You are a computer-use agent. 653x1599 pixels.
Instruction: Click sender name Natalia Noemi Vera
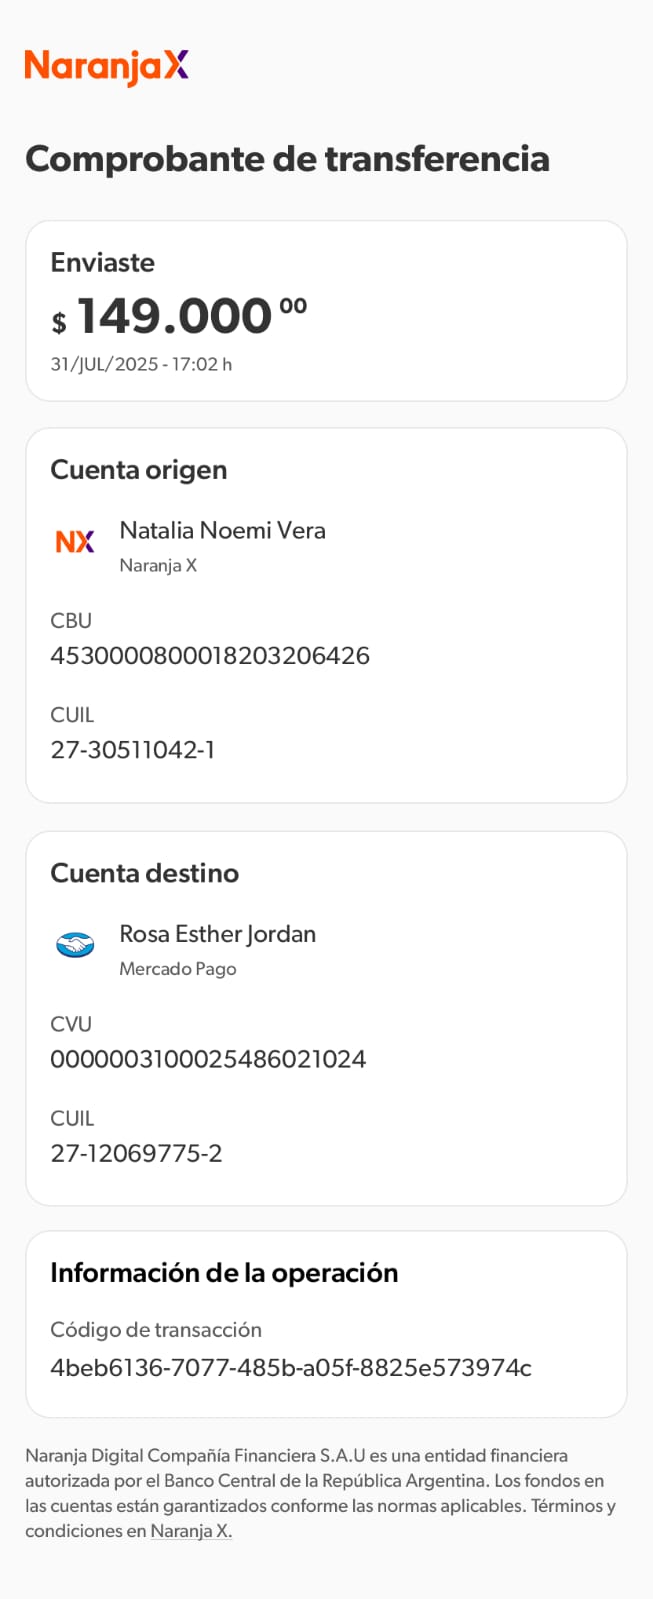pyautogui.click(x=222, y=530)
